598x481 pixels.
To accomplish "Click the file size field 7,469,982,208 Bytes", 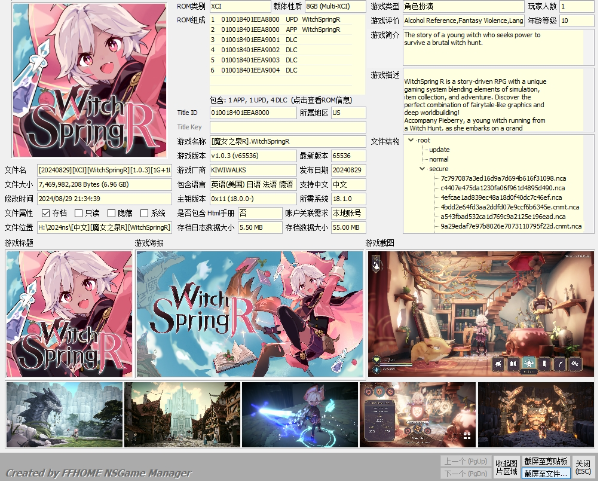I will (x=104, y=184).
